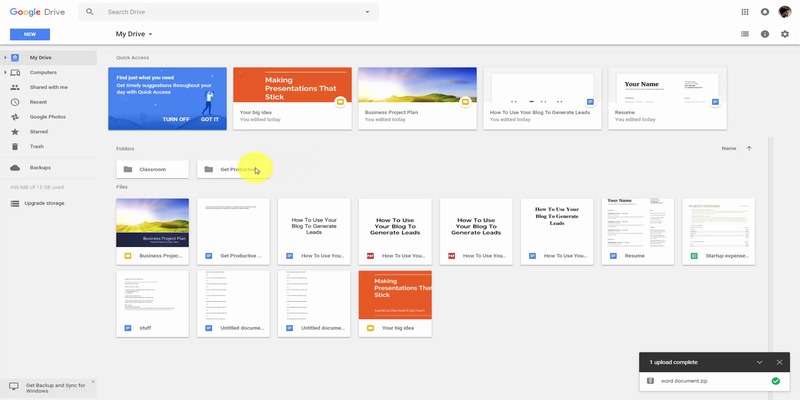Click the Backups cloud icon
The width and height of the screenshot is (800, 400).
coord(15,168)
